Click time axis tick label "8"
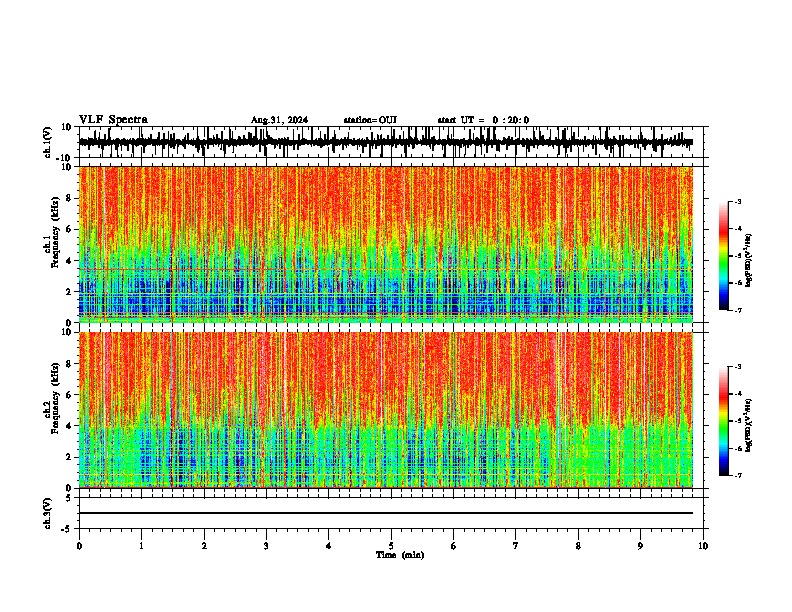Screen dimensions: 792x612 578,546
